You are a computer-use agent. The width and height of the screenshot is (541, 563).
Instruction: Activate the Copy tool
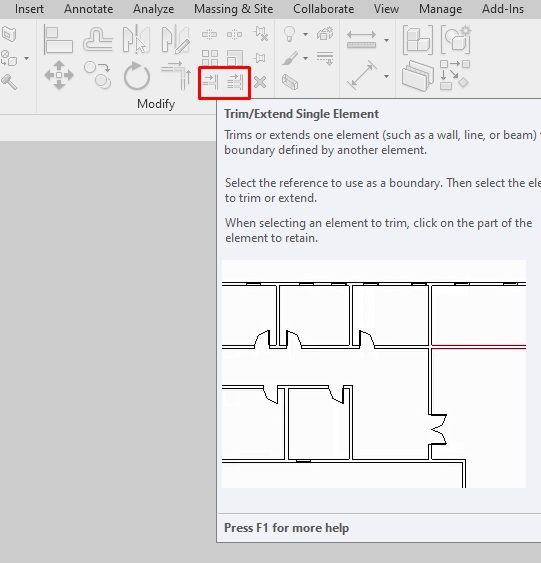tap(98, 75)
